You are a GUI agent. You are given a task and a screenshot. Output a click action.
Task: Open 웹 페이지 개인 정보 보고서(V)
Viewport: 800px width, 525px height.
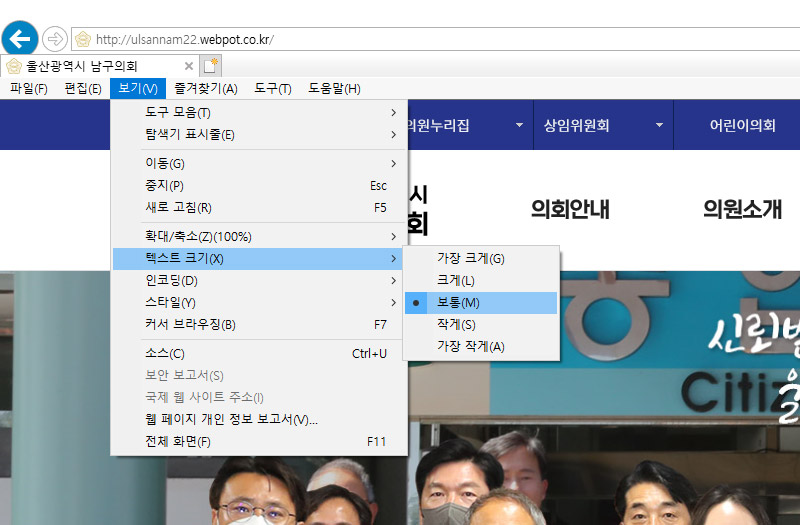(x=259, y=419)
